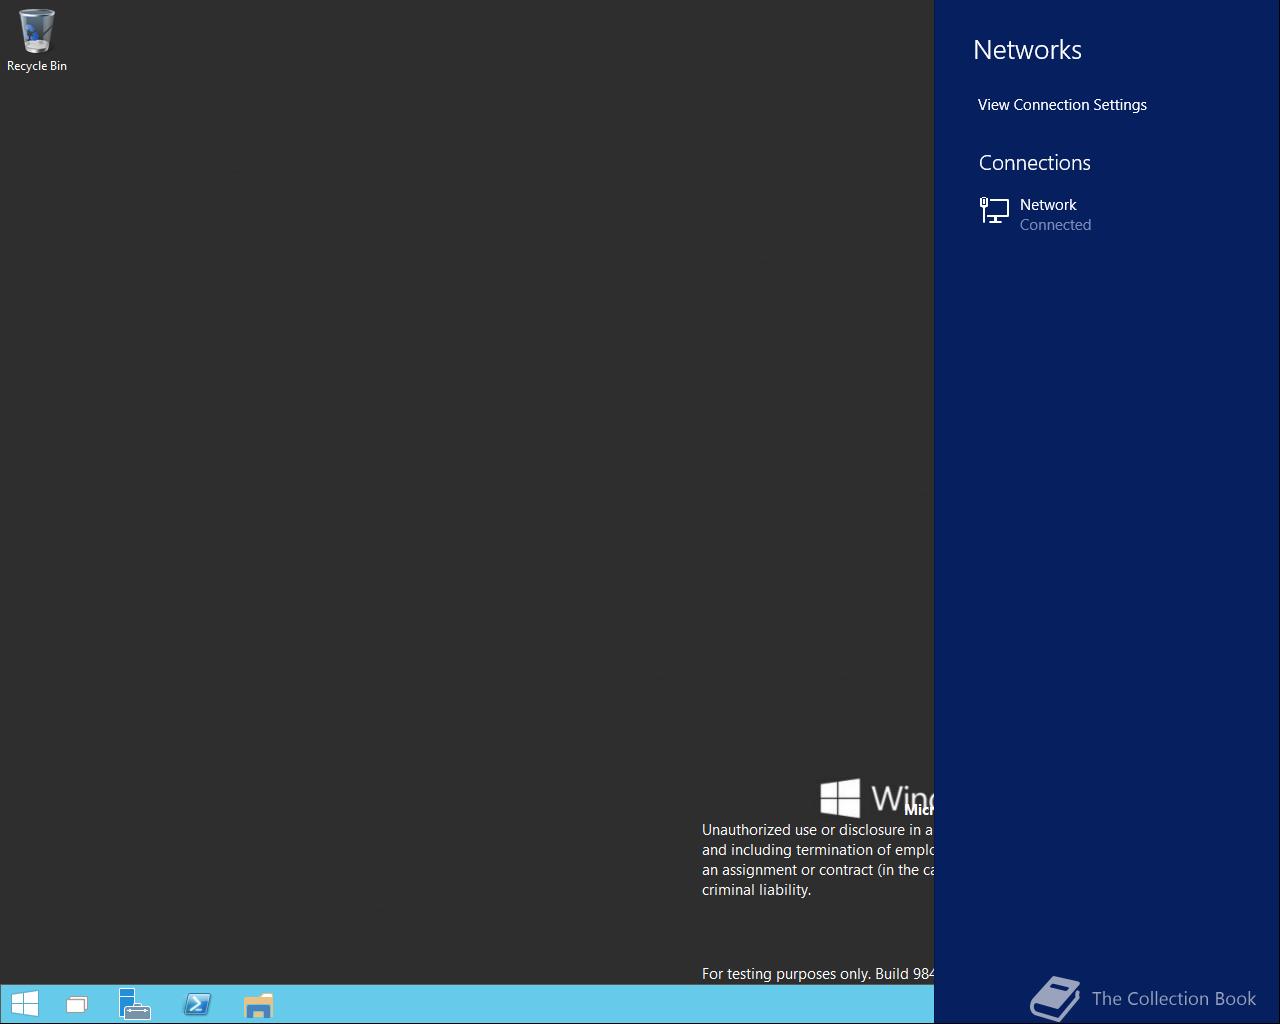
Task: Launch Server Manager from the taskbar
Action: point(135,1004)
